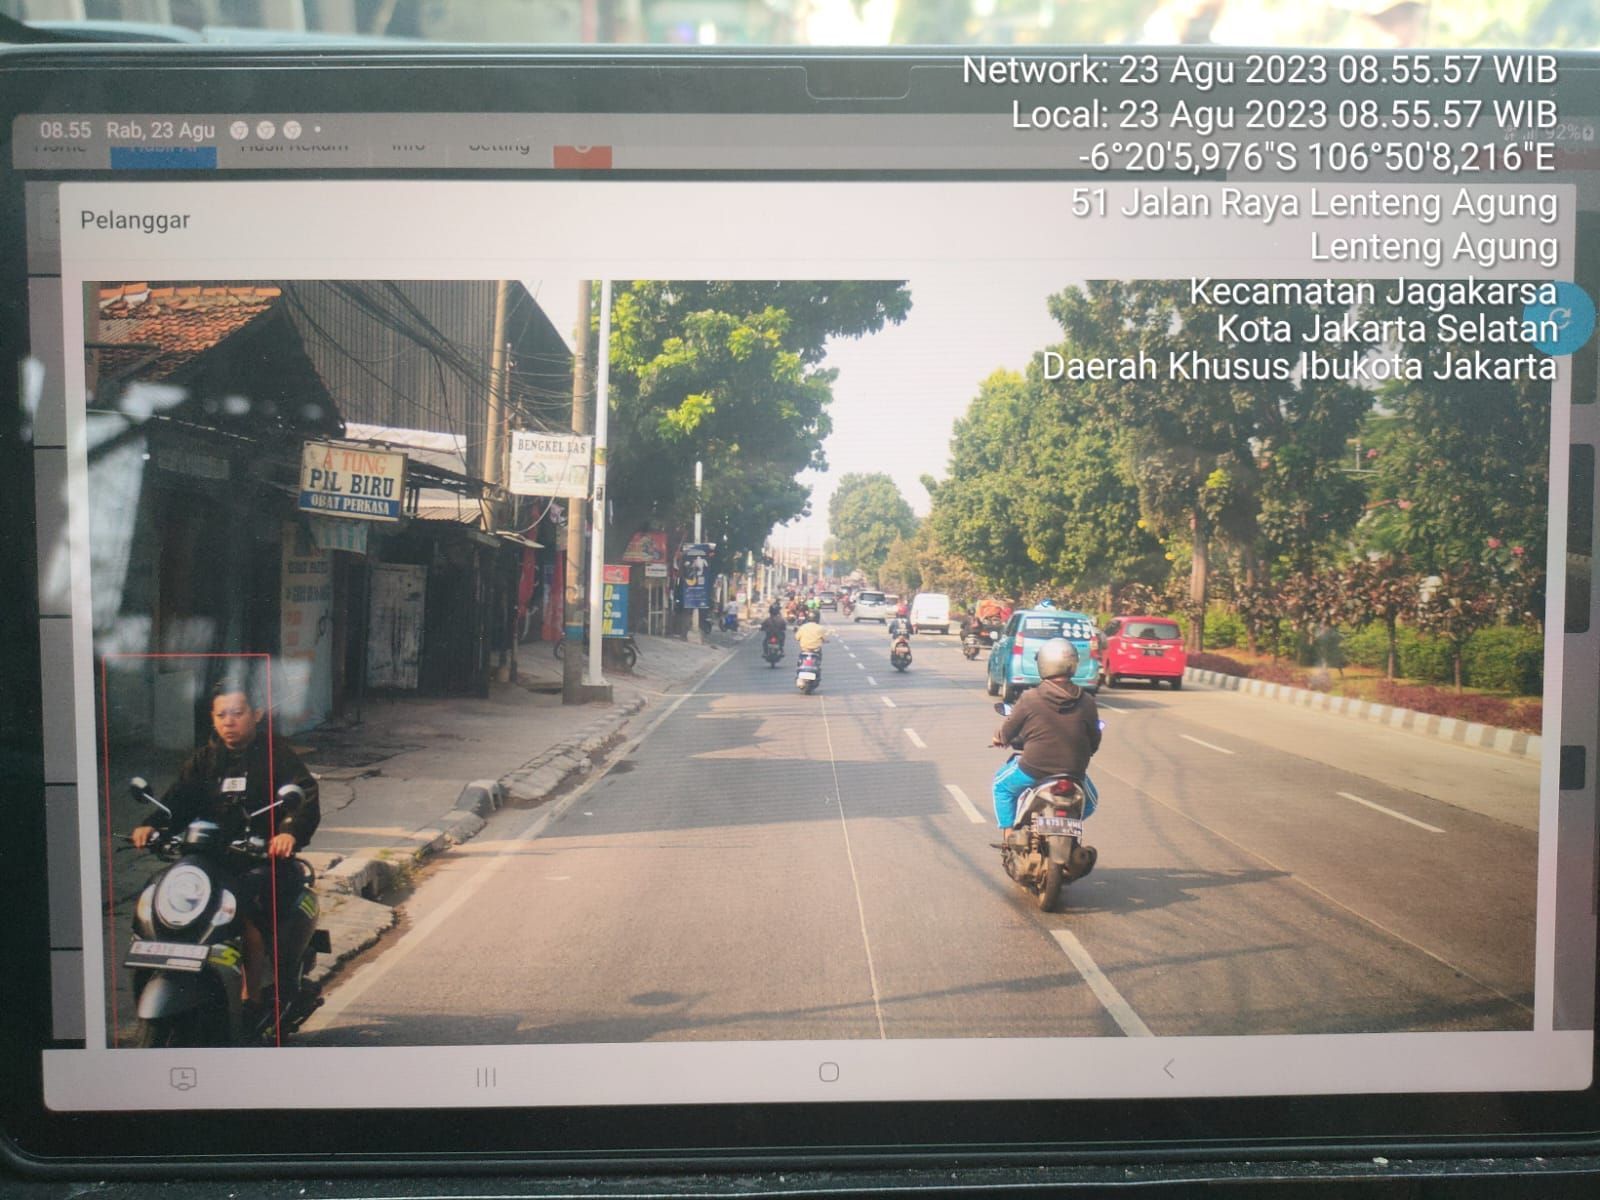Viewport: 1600px width, 1200px height.
Task: Tap the Android back navigation arrow
Action: [x=1168, y=1069]
